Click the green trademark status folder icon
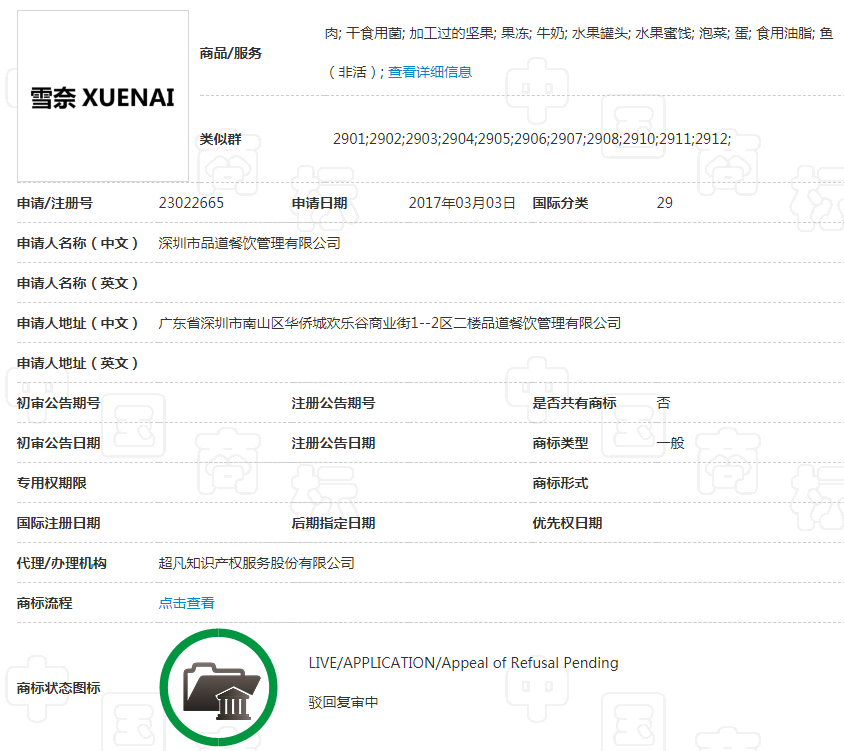The width and height of the screenshot is (844, 751). pyautogui.click(x=220, y=688)
